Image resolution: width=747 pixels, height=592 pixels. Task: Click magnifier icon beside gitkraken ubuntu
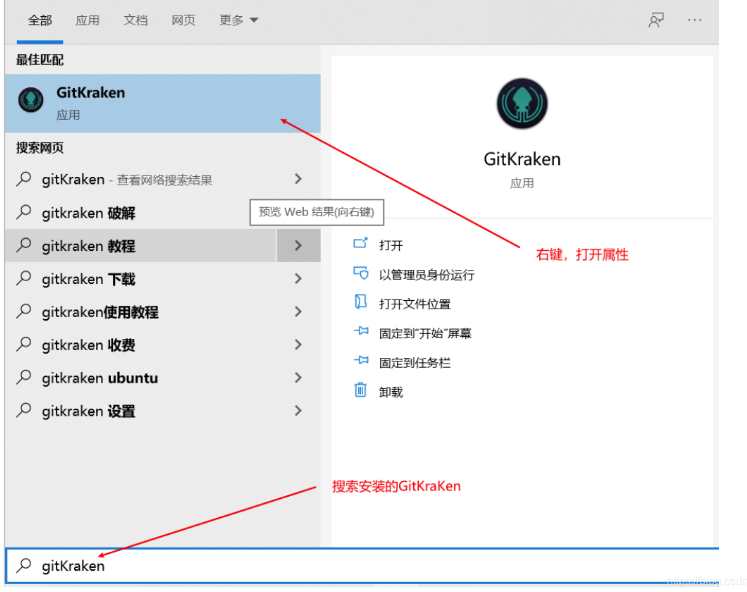coord(23,377)
